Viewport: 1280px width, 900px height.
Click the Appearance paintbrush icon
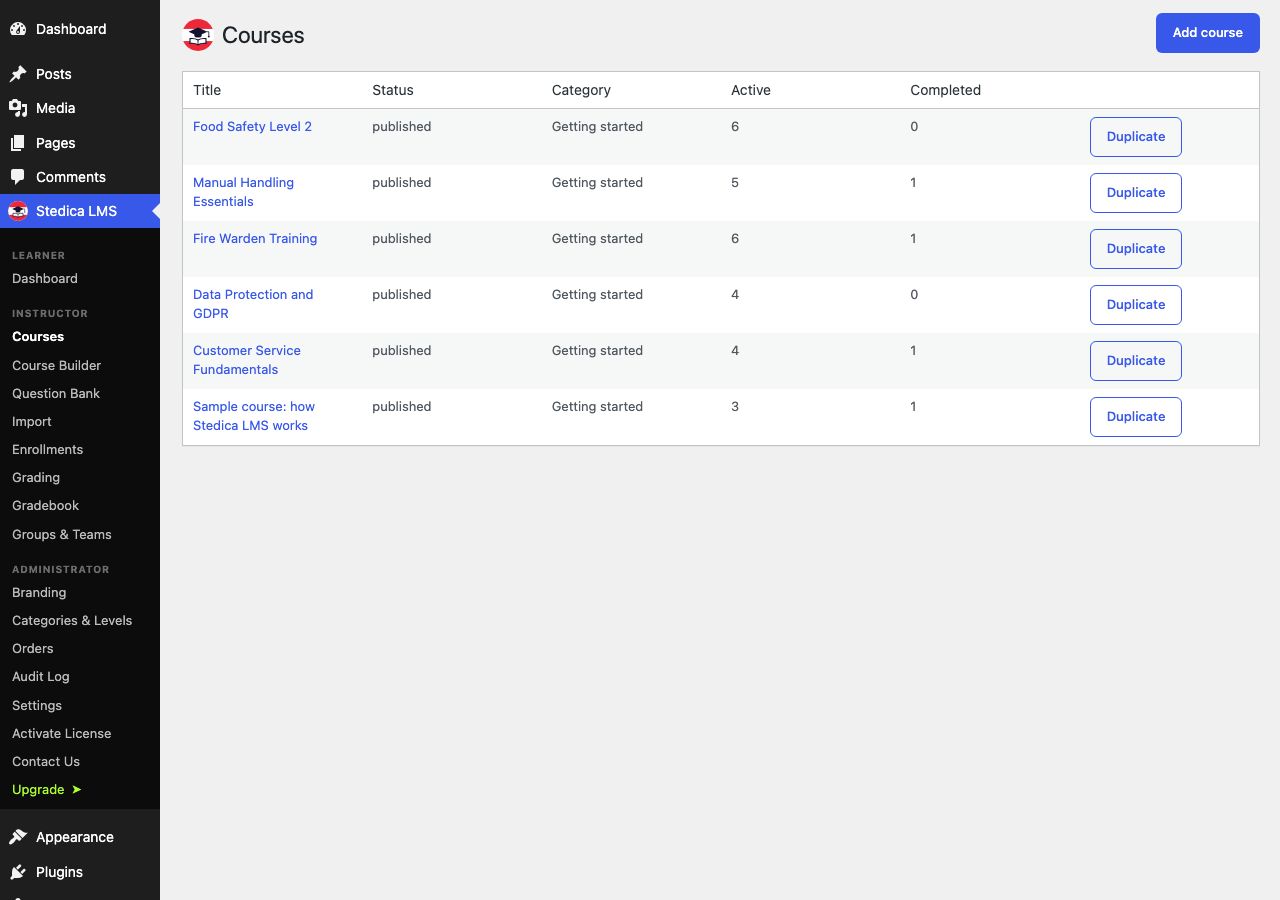(18, 837)
